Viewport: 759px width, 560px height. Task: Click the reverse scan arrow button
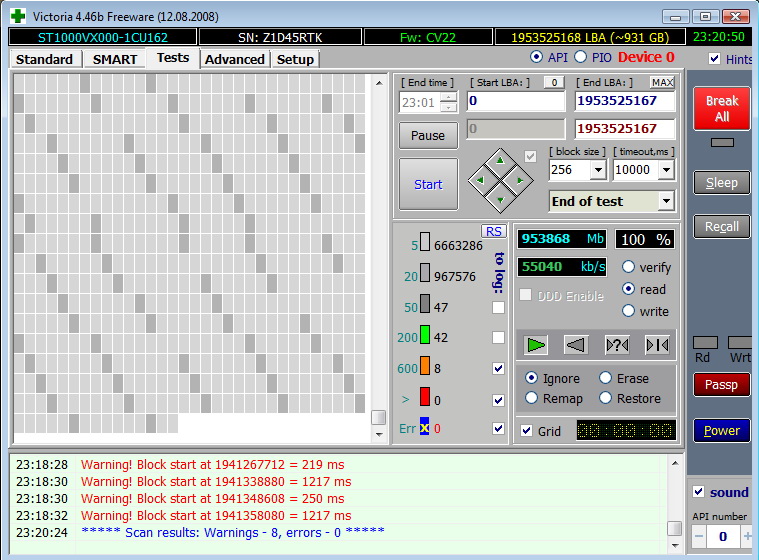click(576, 345)
